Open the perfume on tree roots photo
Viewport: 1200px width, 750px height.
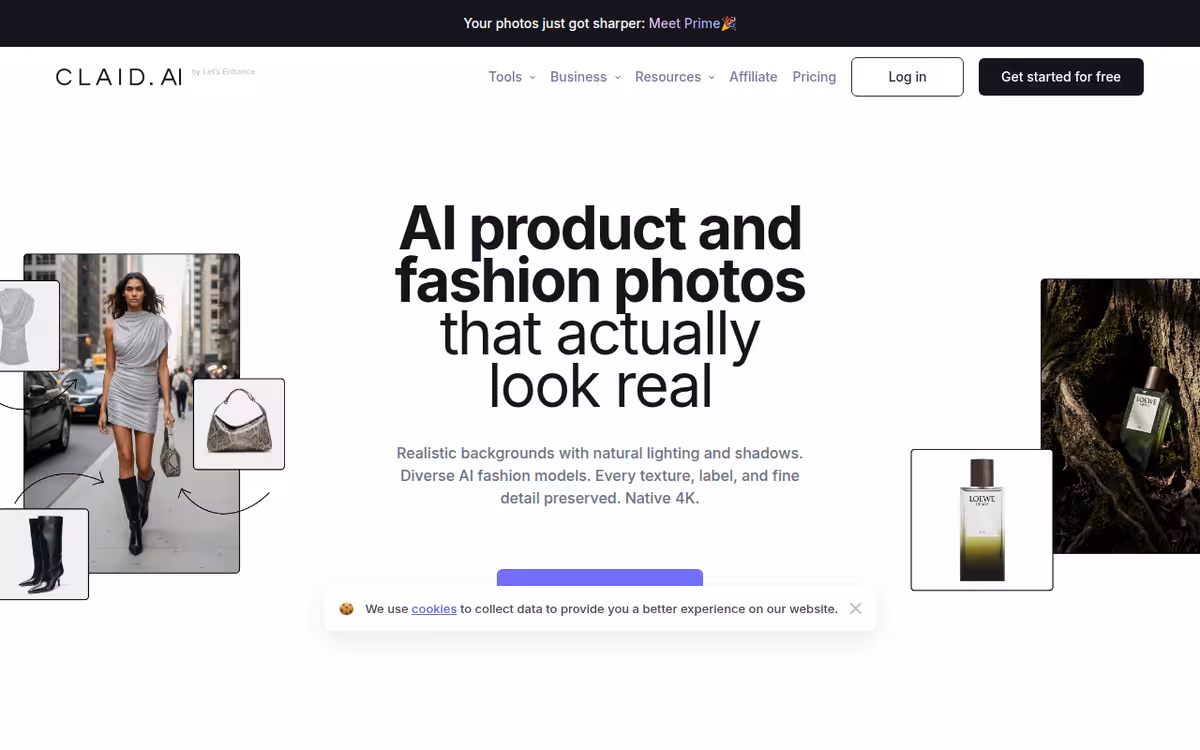pos(1120,416)
